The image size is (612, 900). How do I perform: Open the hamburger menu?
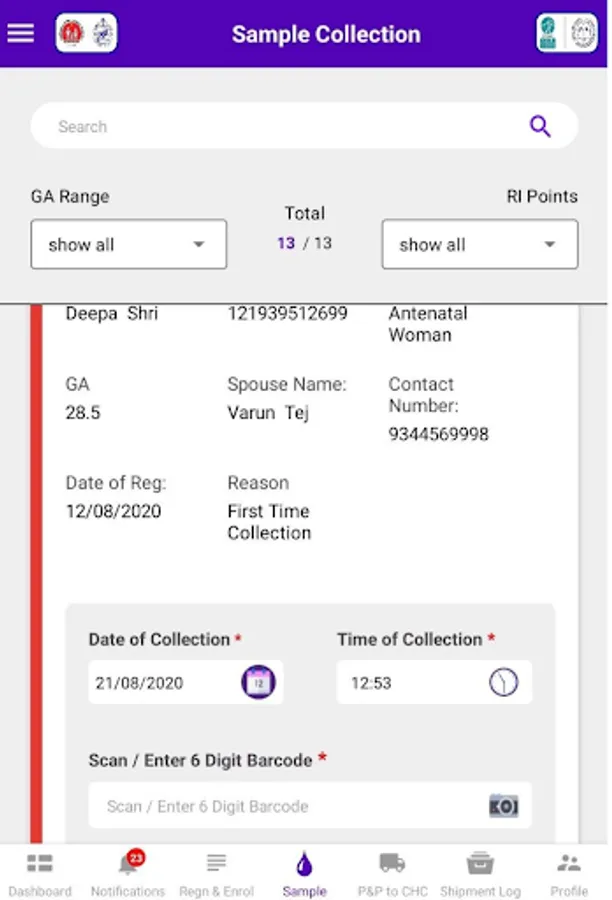coord(21,33)
